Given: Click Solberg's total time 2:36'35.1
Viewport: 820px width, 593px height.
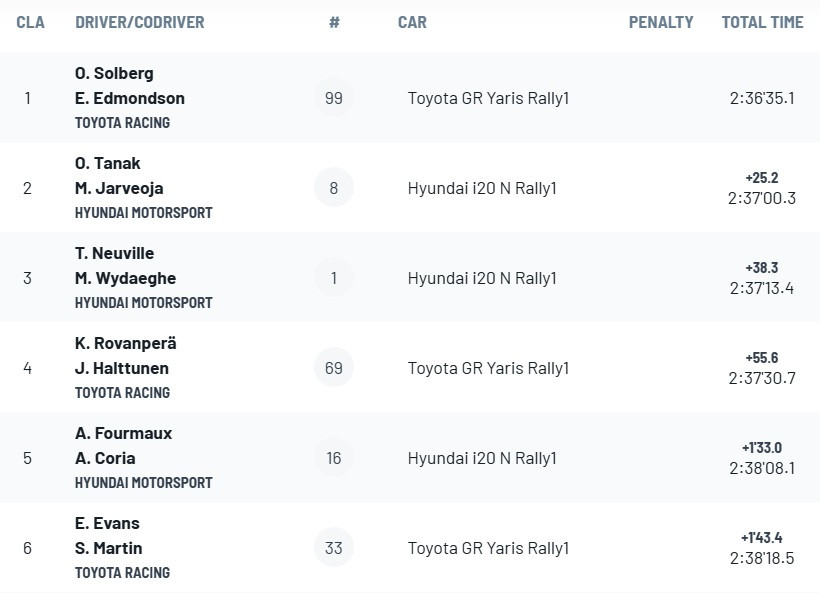Looking at the screenshot, I should point(762,98).
